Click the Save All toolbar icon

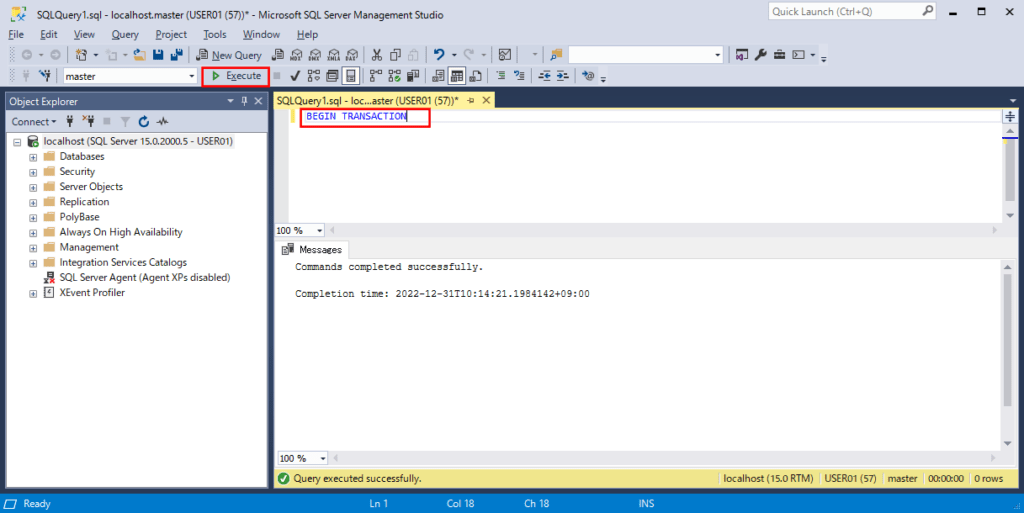pos(177,55)
